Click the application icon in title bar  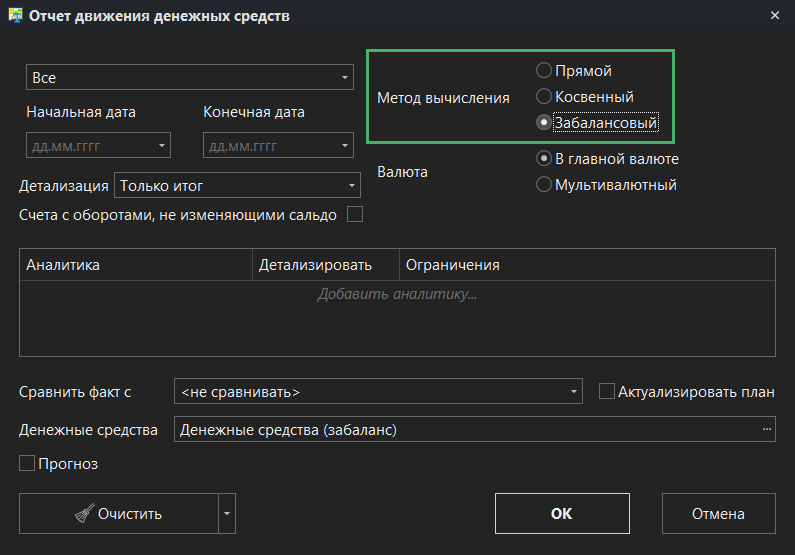coord(16,15)
